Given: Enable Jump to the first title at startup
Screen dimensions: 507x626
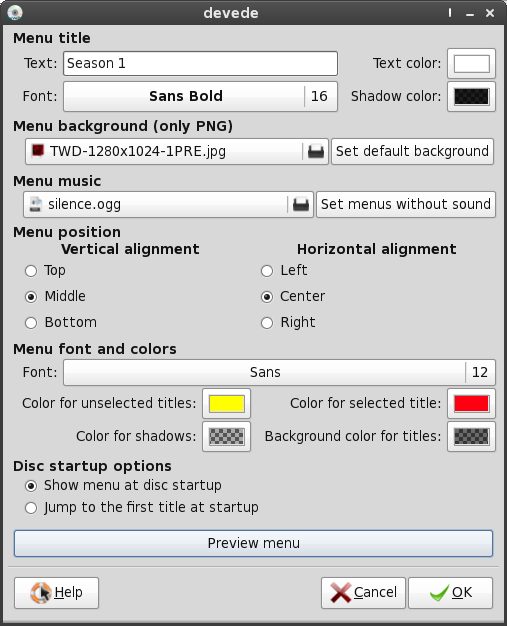Looking at the screenshot, I should [x=31, y=508].
